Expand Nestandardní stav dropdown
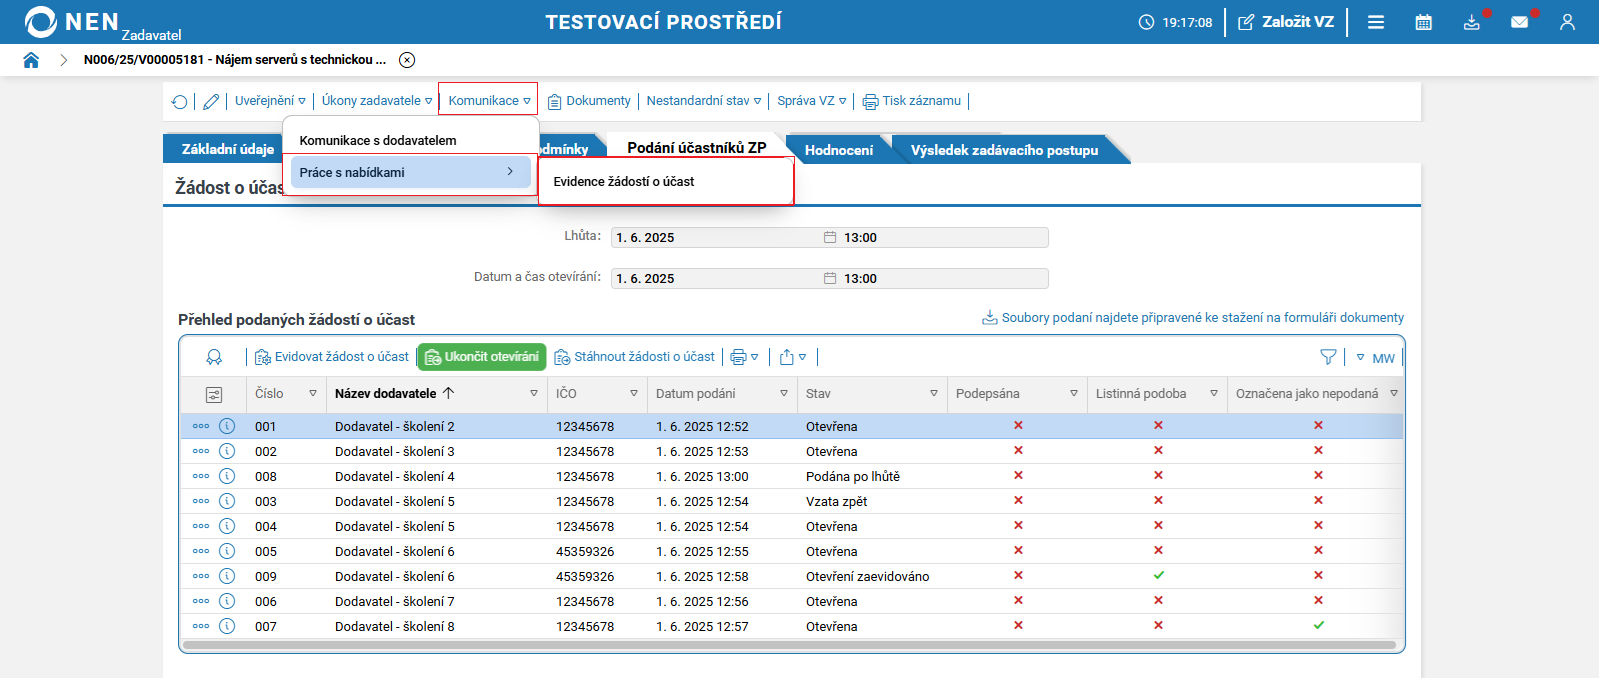This screenshot has height=678, width=1599. click(x=704, y=101)
